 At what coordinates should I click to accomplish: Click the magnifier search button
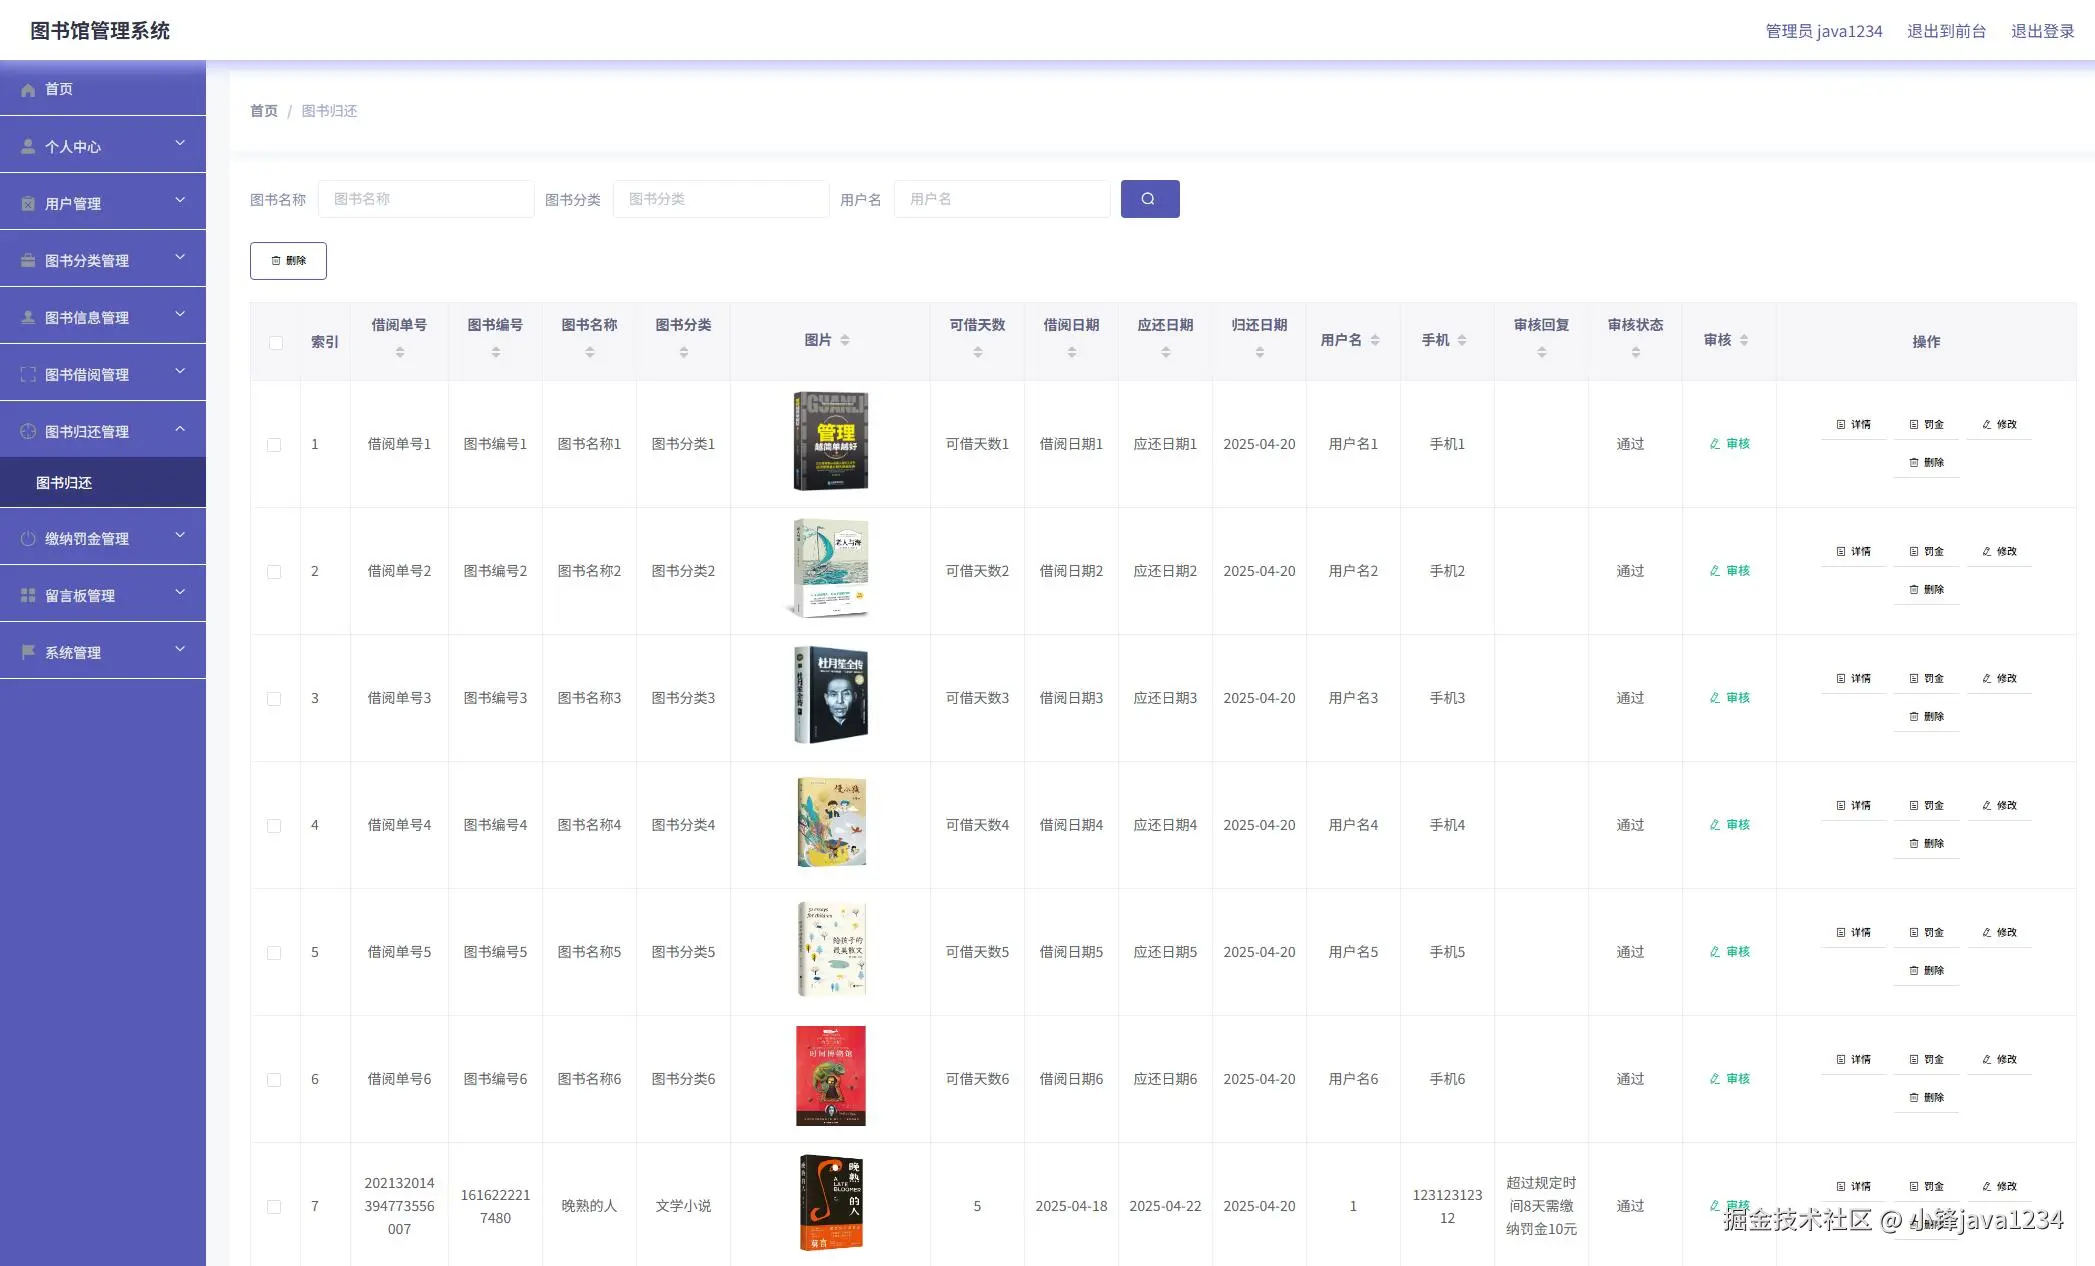click(1149, 199)
